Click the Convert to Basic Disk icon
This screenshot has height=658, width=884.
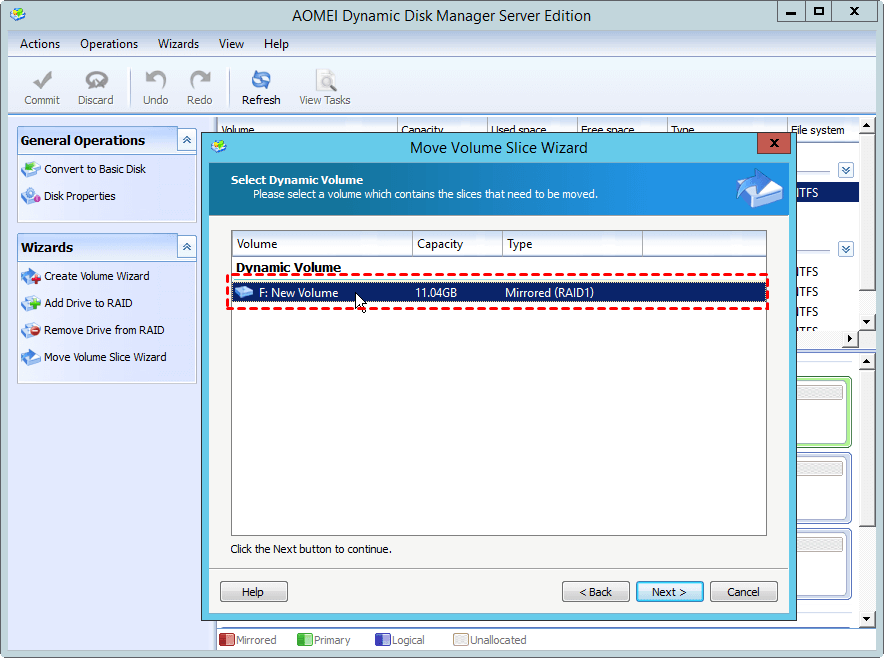coord(30,169)
